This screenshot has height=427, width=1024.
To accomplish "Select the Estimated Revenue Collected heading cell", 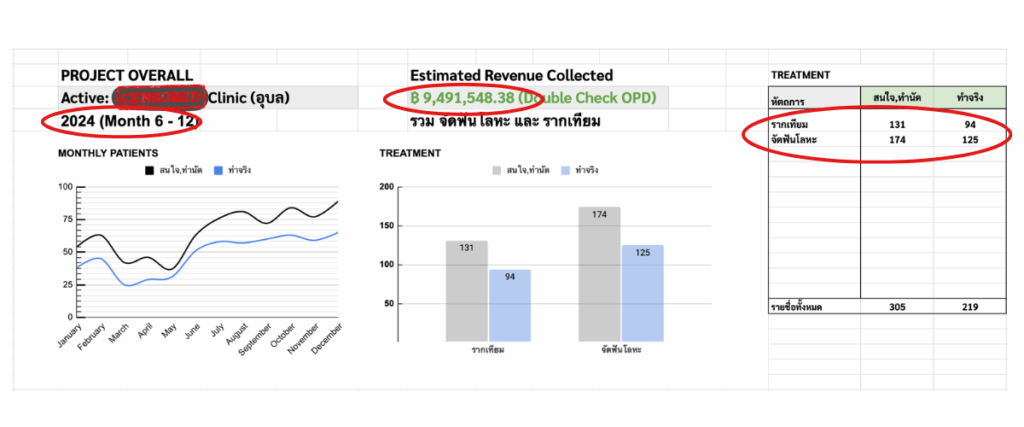I will [x=511, y=76].
